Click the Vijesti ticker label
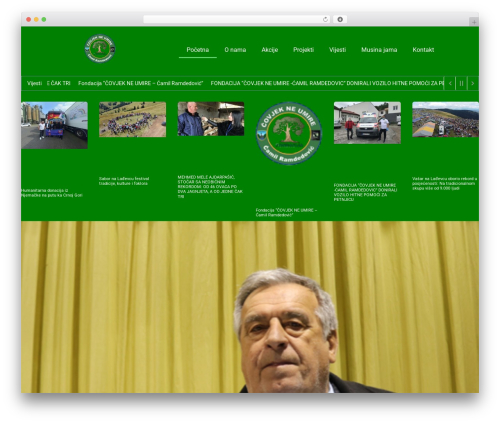 tap(34, 83)
